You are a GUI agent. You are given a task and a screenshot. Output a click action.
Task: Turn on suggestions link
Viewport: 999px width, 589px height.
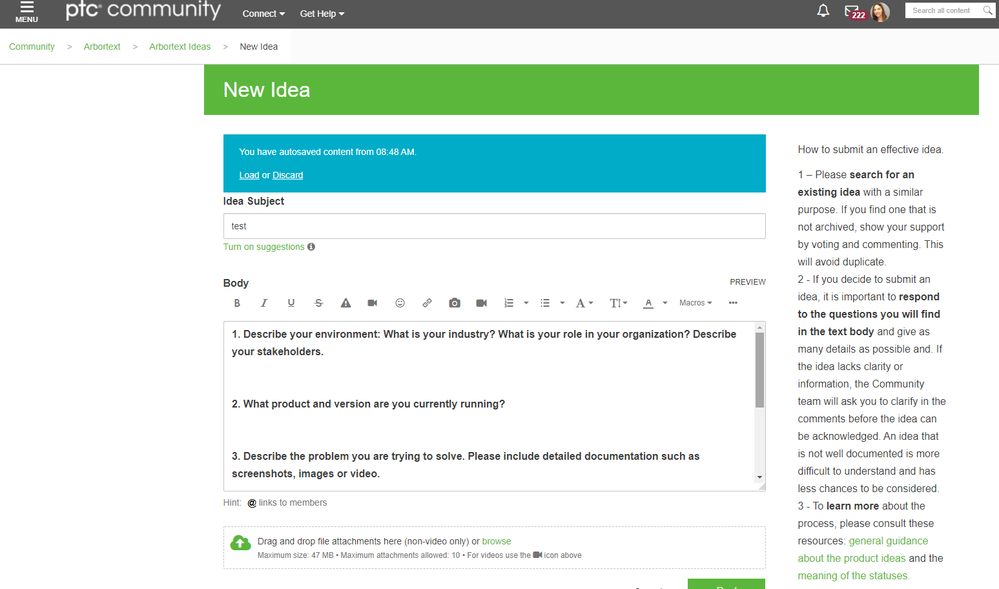click(264, 247)
